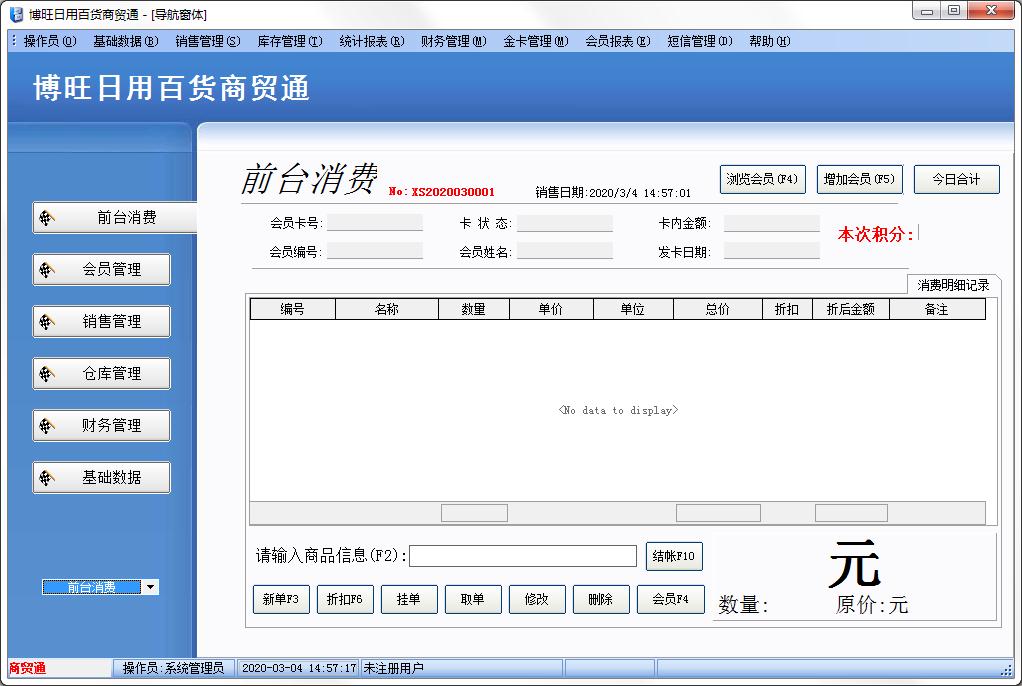
Task: Open the 会员报表(E) menu
Action: 618,41
